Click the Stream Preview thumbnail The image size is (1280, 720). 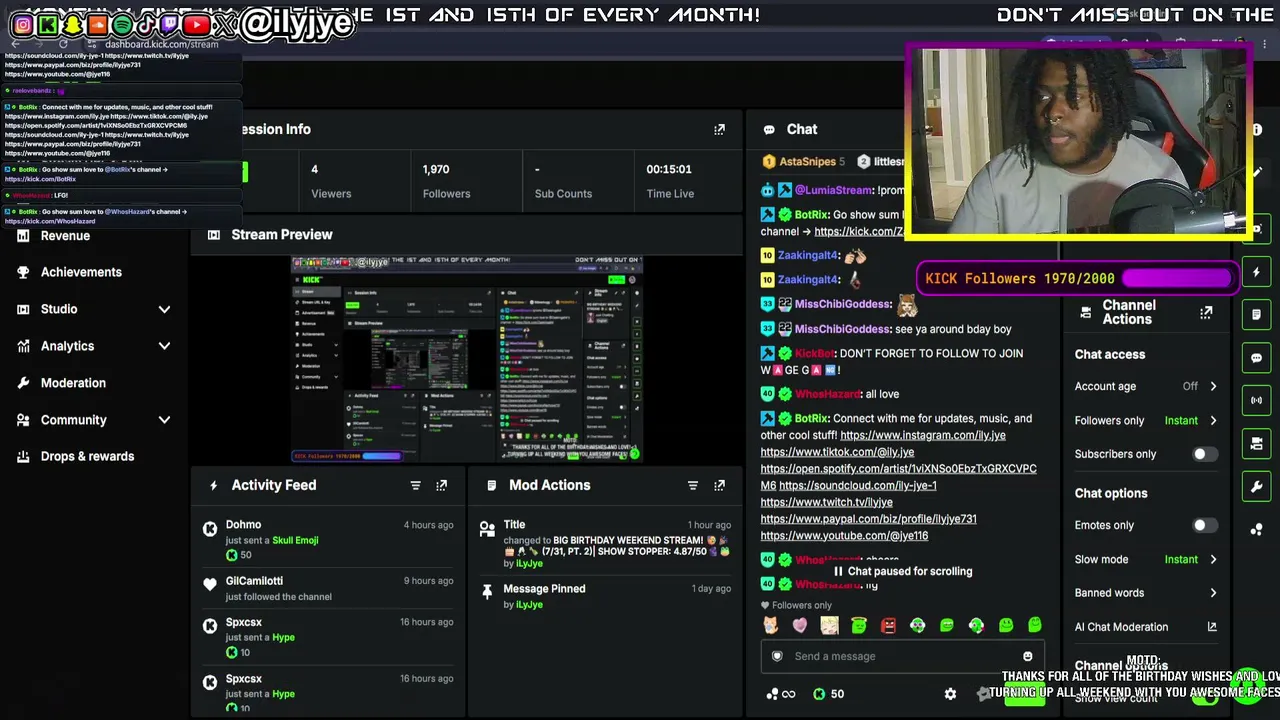(x=467, y=358)
